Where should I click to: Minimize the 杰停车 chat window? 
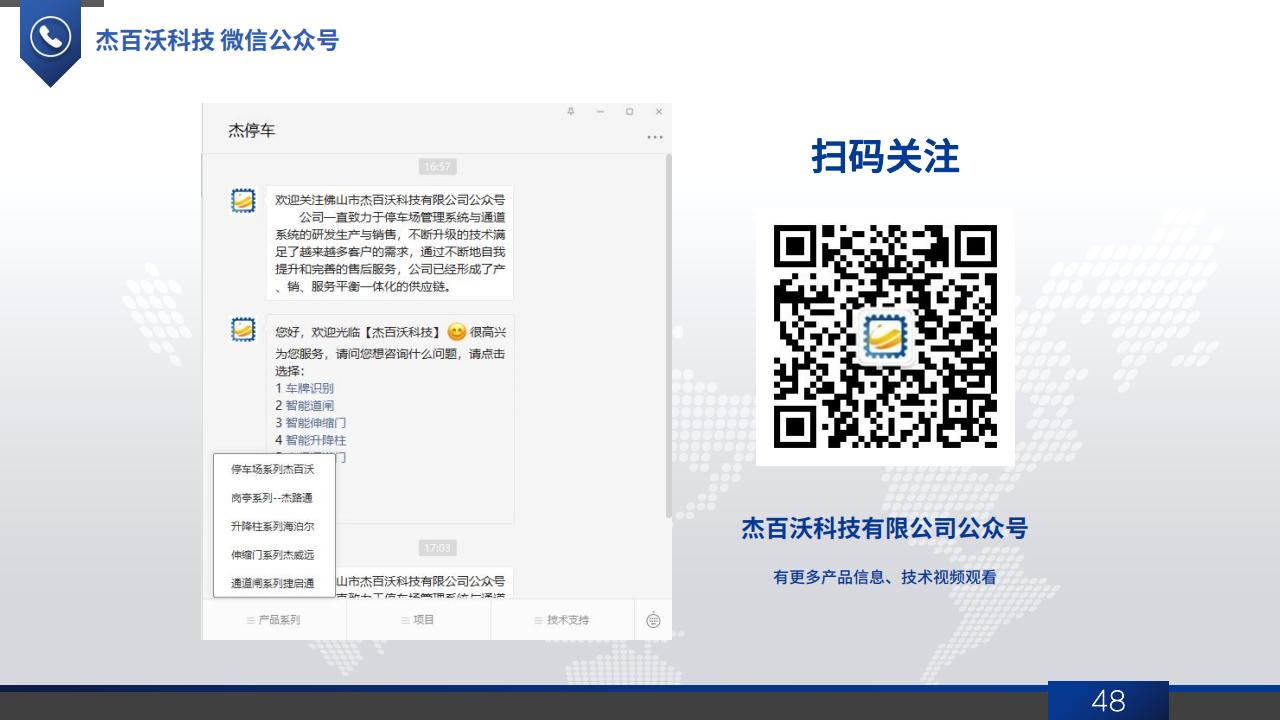pyautogui.click(x=600, y=111)
